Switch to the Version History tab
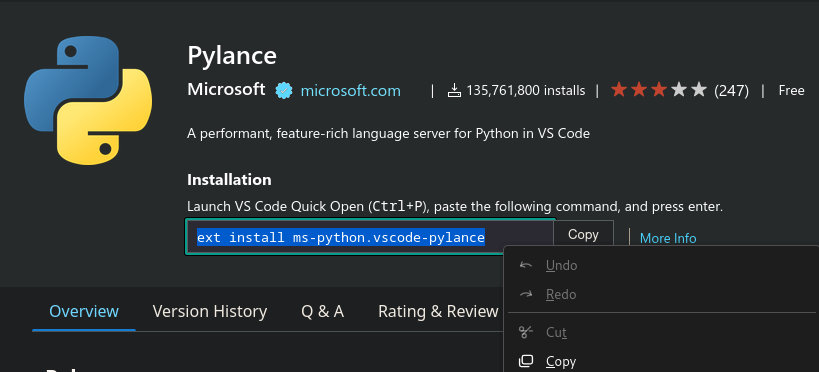Viewport: 819px width, 372px height. (x=210, y=311)
